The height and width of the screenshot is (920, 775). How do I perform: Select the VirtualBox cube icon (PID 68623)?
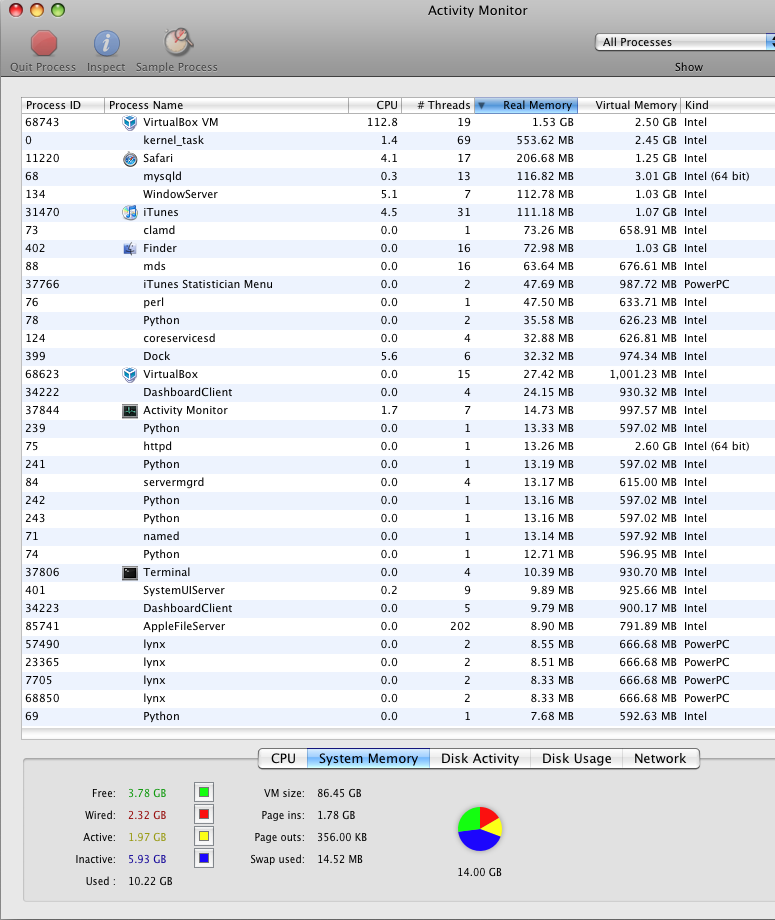click(130, 374)
